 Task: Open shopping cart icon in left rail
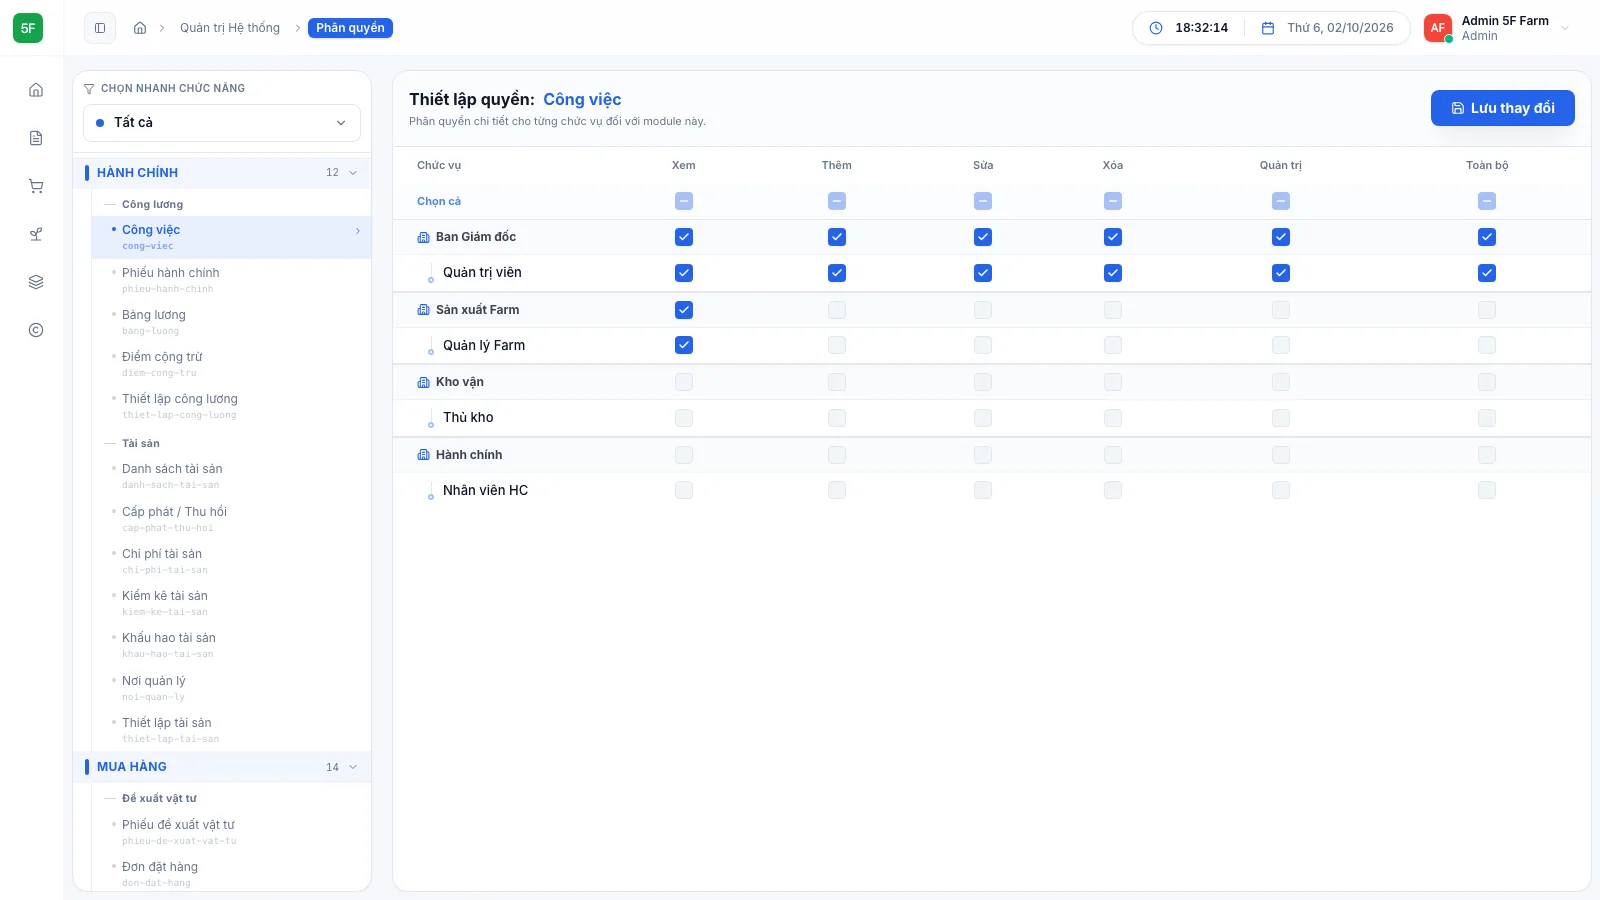36,186
